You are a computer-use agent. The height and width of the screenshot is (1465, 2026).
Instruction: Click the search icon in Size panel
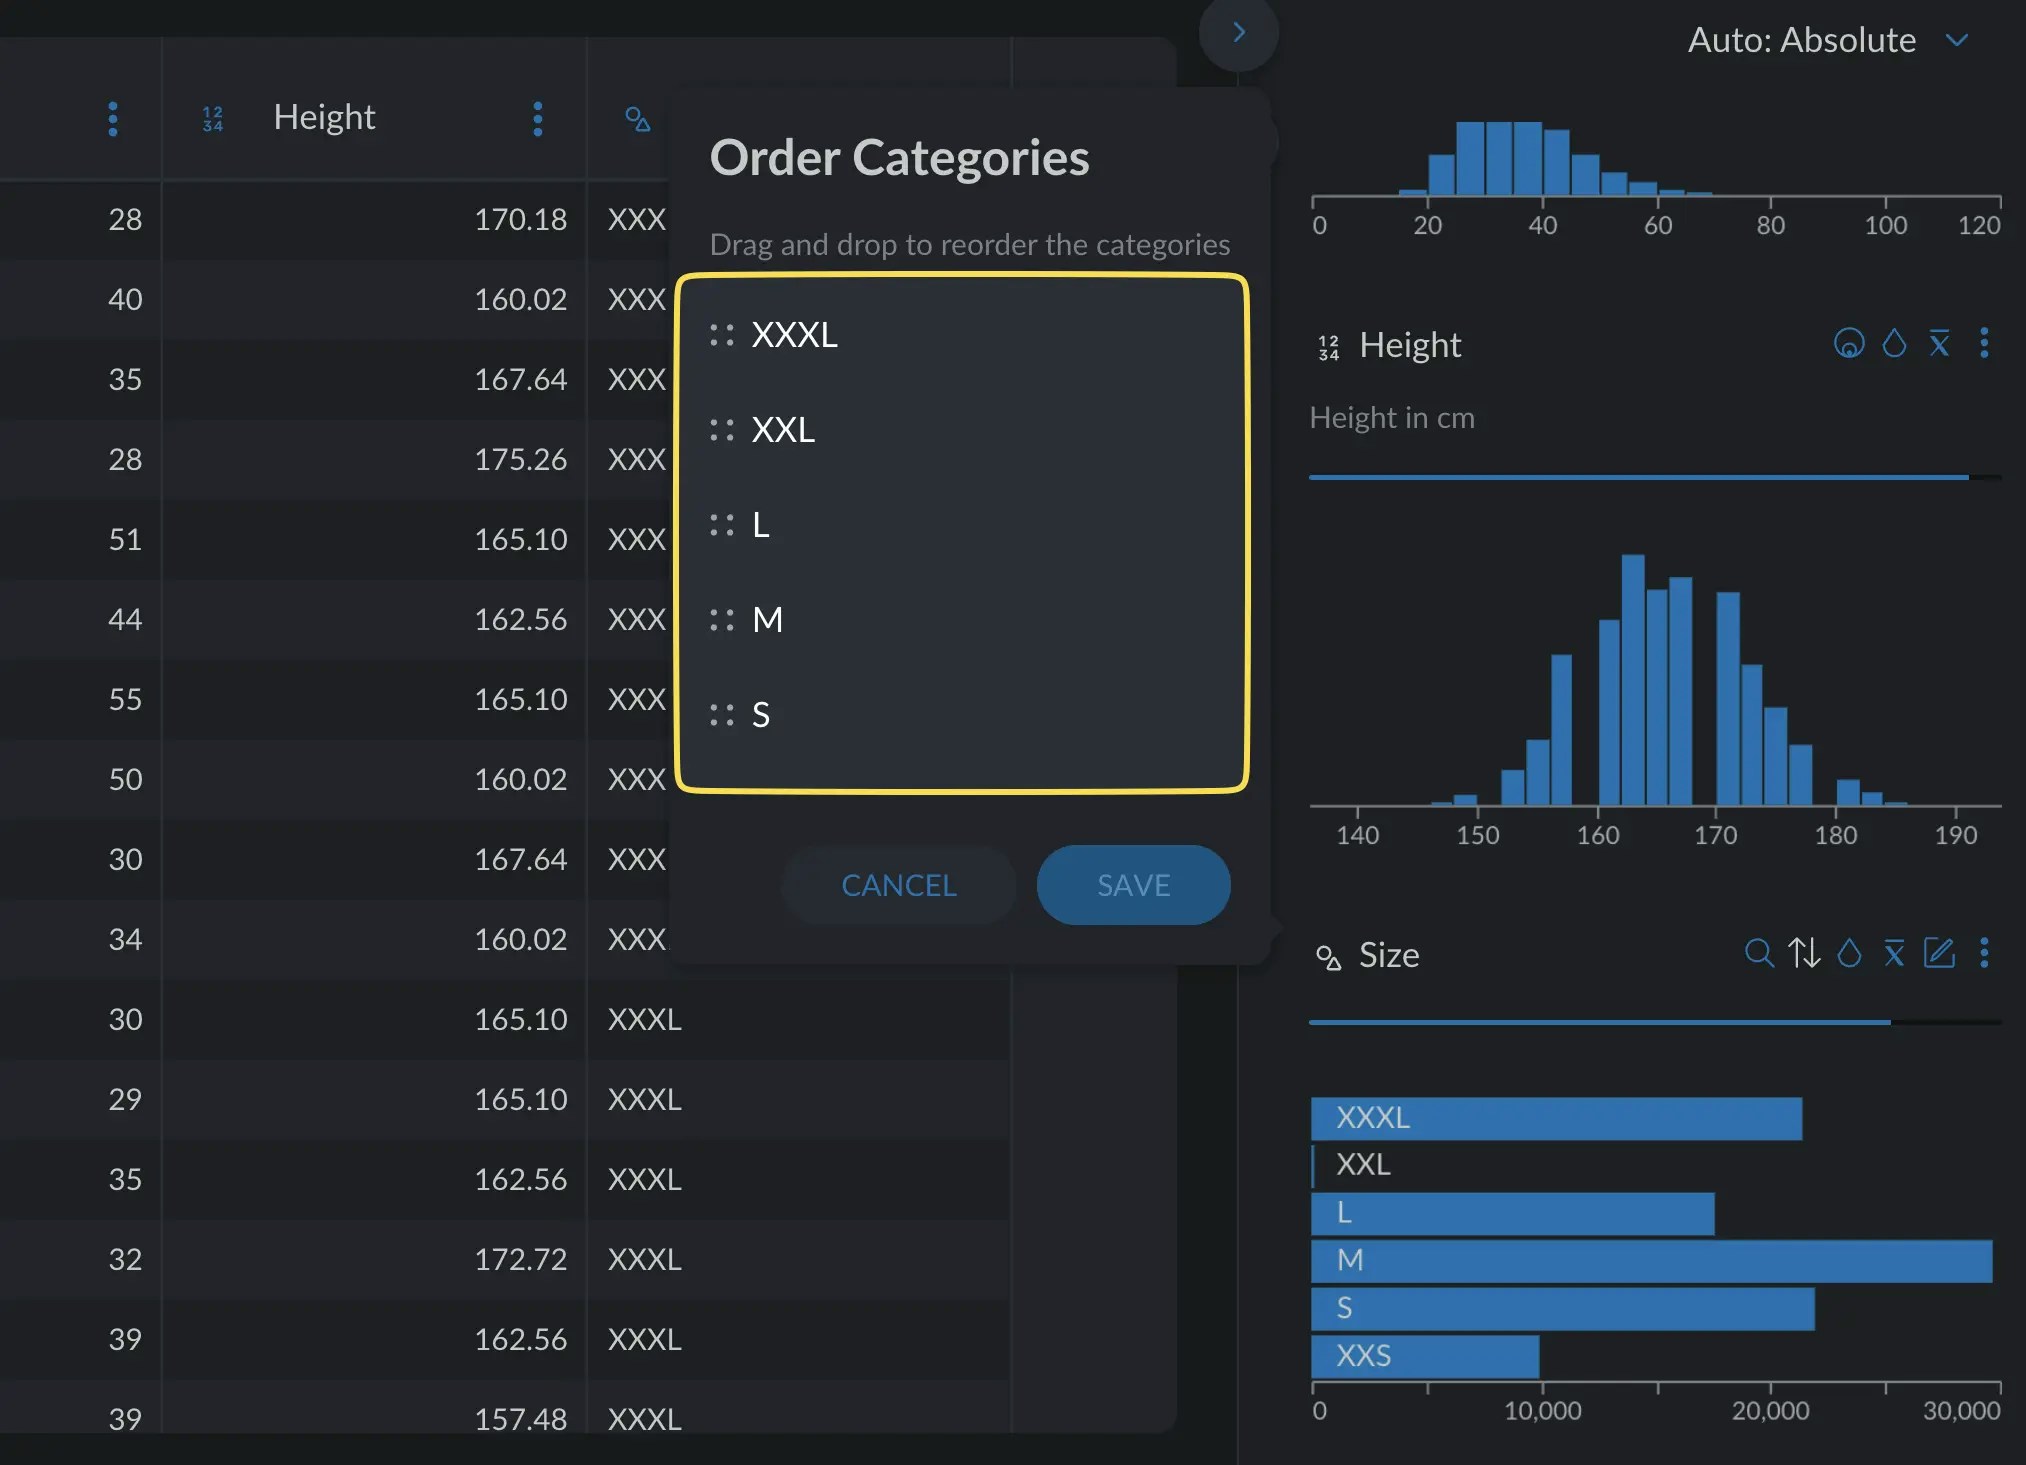click(1758, 953)
